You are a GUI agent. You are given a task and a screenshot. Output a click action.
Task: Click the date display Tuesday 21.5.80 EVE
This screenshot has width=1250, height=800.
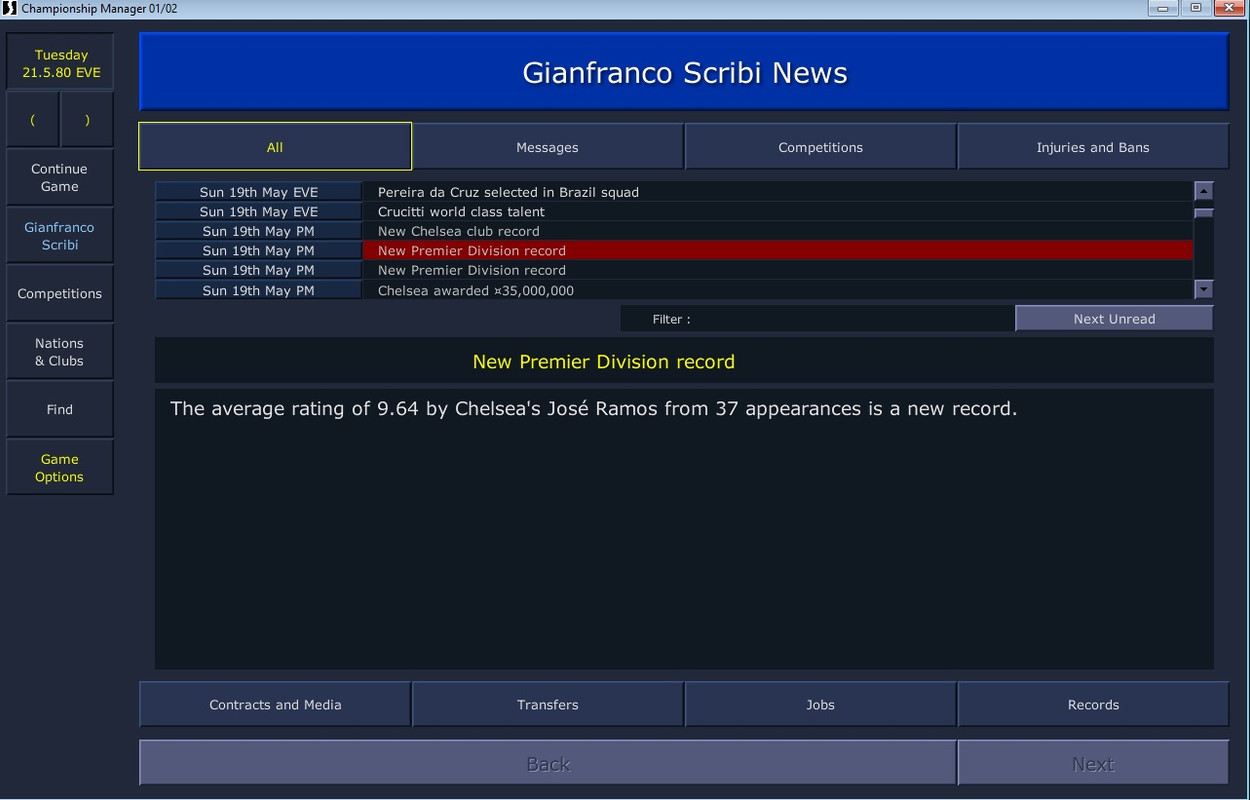click(61, 63)
